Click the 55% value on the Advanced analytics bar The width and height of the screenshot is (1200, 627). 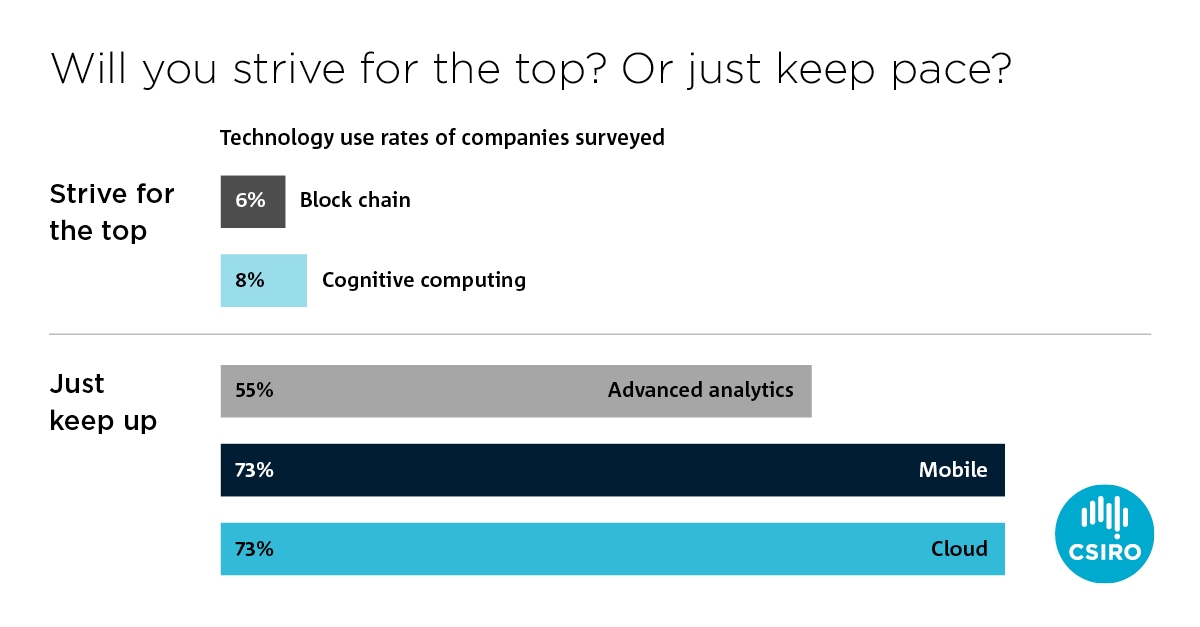[x=254, y=390]
